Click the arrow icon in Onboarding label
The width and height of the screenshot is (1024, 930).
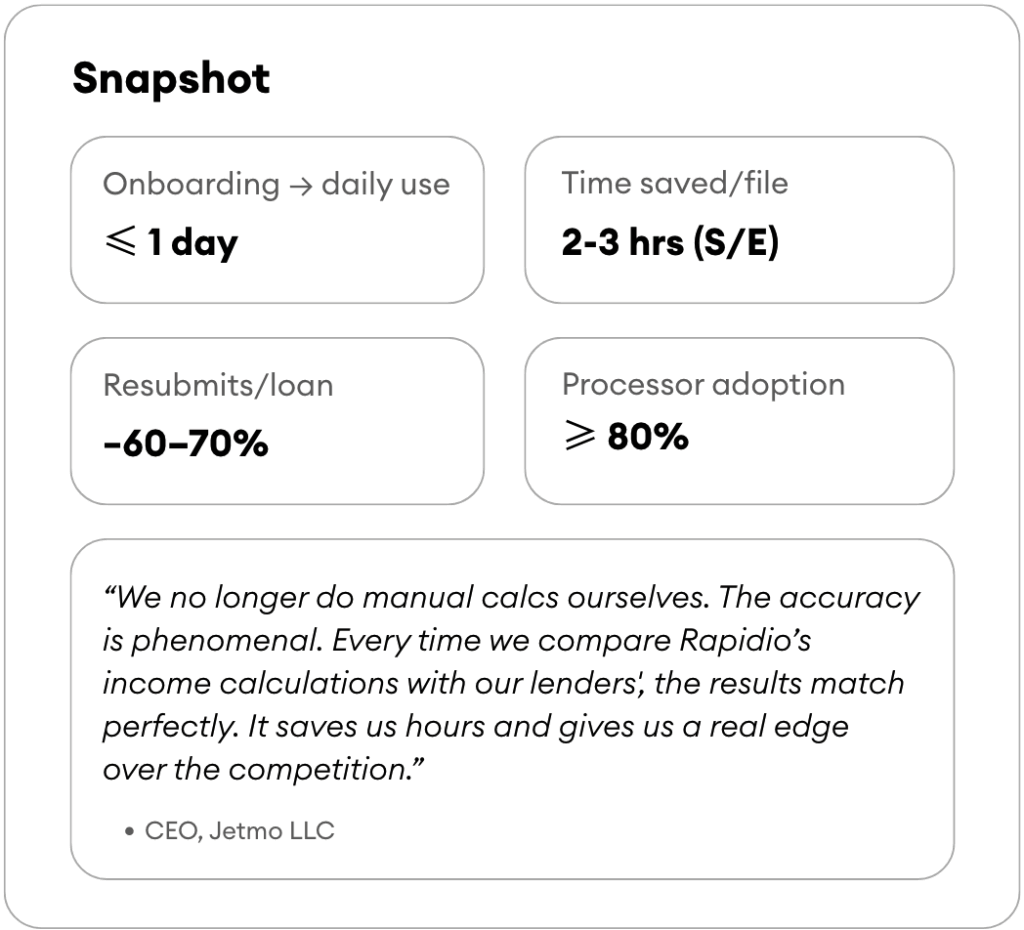[x=300, y=187]
